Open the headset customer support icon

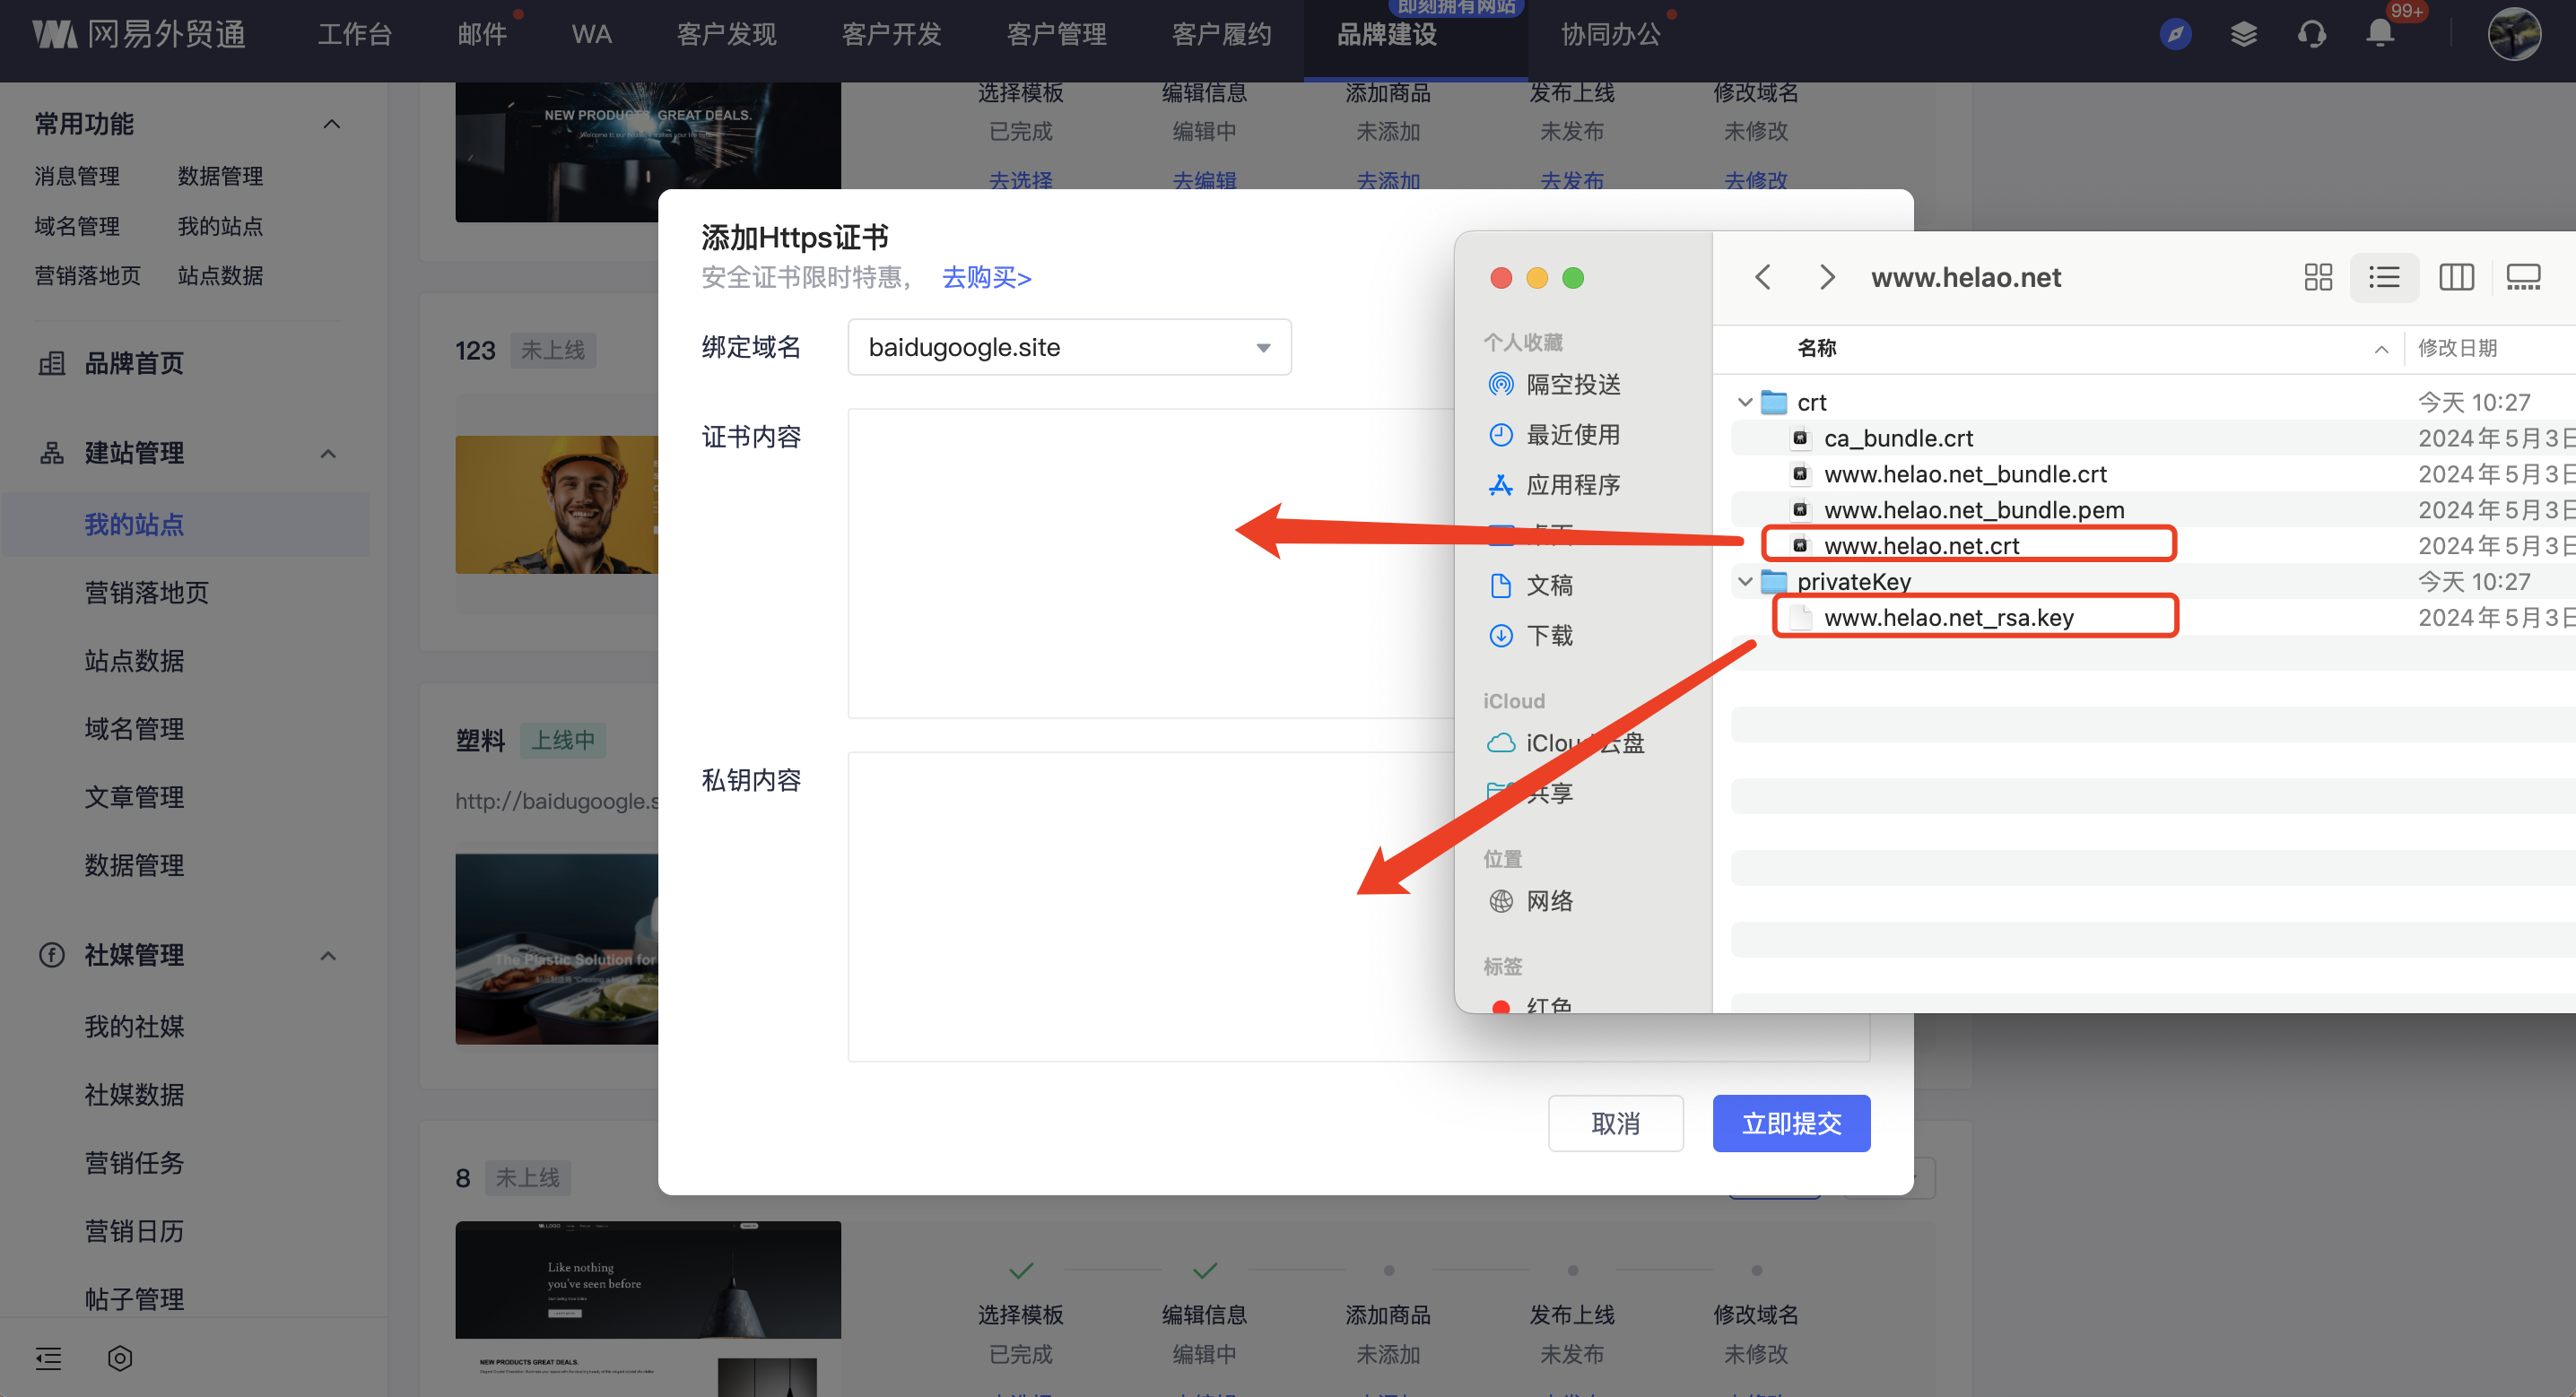point(2311,34)
